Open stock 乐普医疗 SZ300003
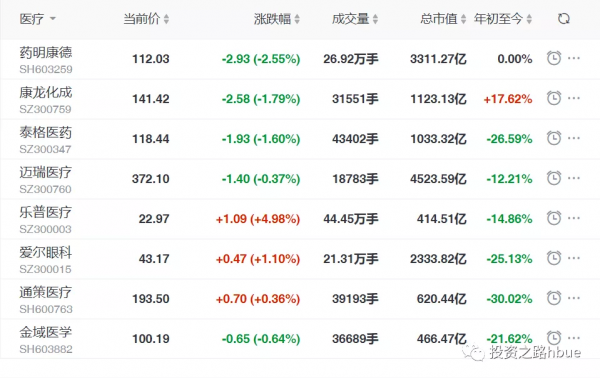Image resolution: width=600 pixels, height=378 pixels. (x=46, y=220)
